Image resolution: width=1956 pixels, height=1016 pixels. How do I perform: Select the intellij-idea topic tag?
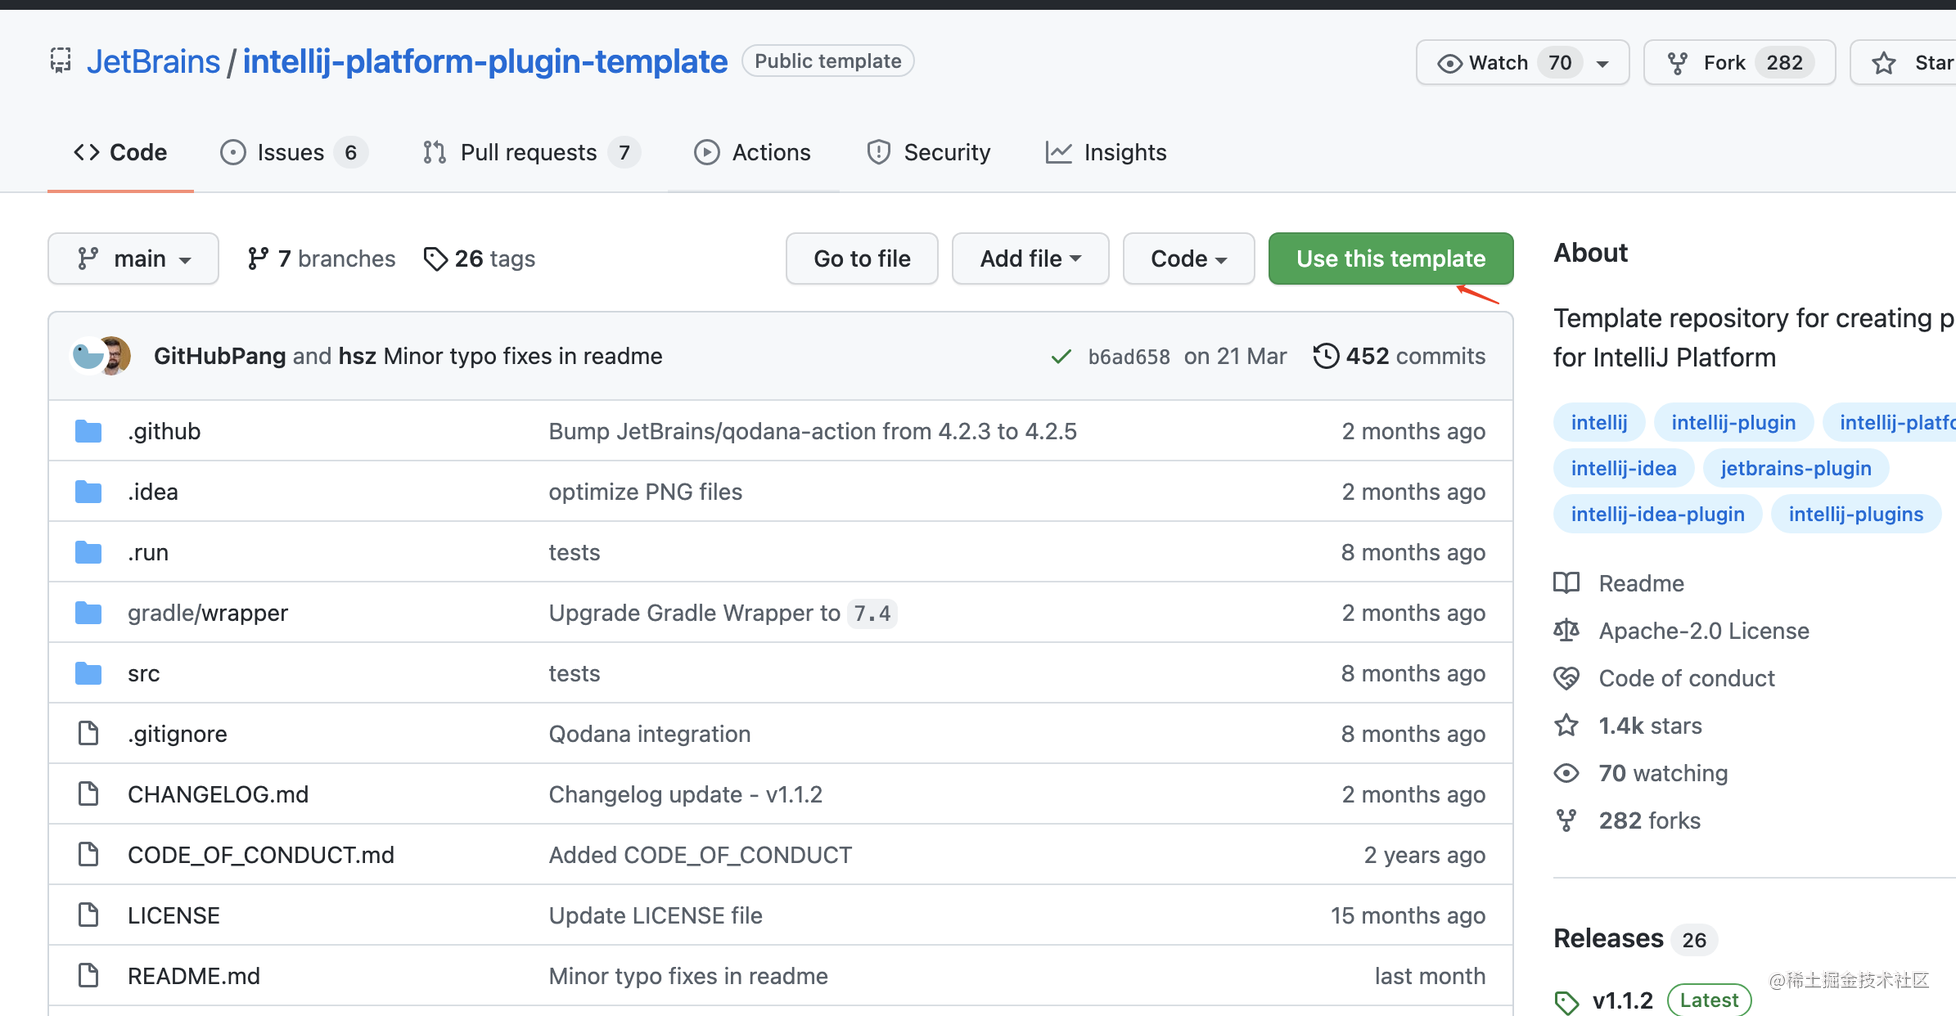[x=1623, y=468]
